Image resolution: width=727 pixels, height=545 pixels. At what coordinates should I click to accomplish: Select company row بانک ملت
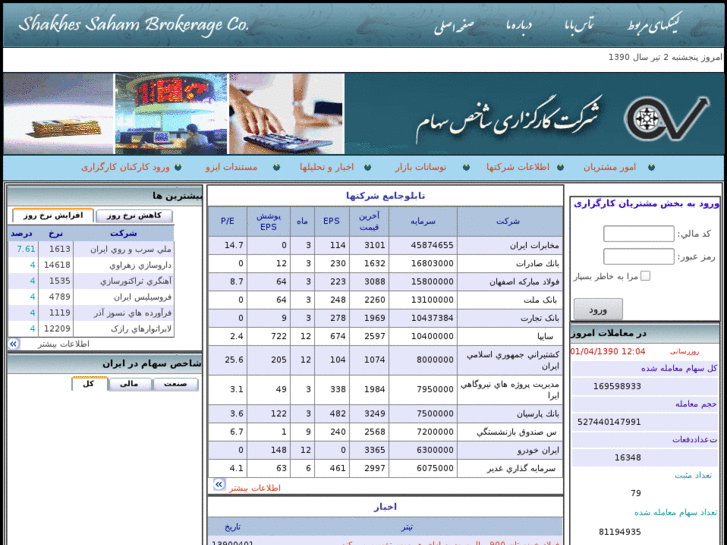coord(385,300)
